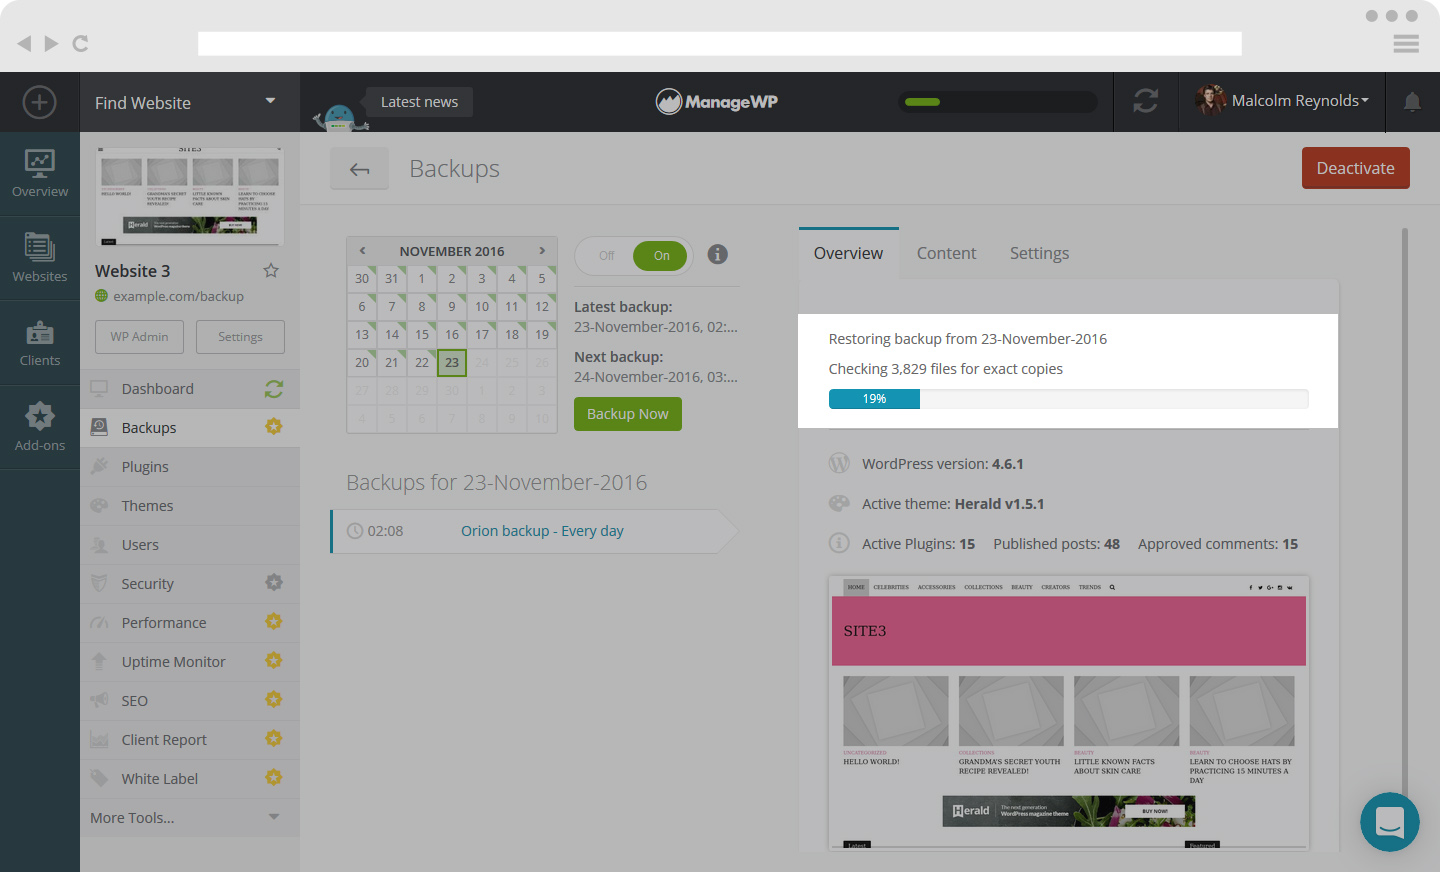This screenshot has width=1440, height=872.
Task: Select November 22 in calendar
Action: point(422,363)
